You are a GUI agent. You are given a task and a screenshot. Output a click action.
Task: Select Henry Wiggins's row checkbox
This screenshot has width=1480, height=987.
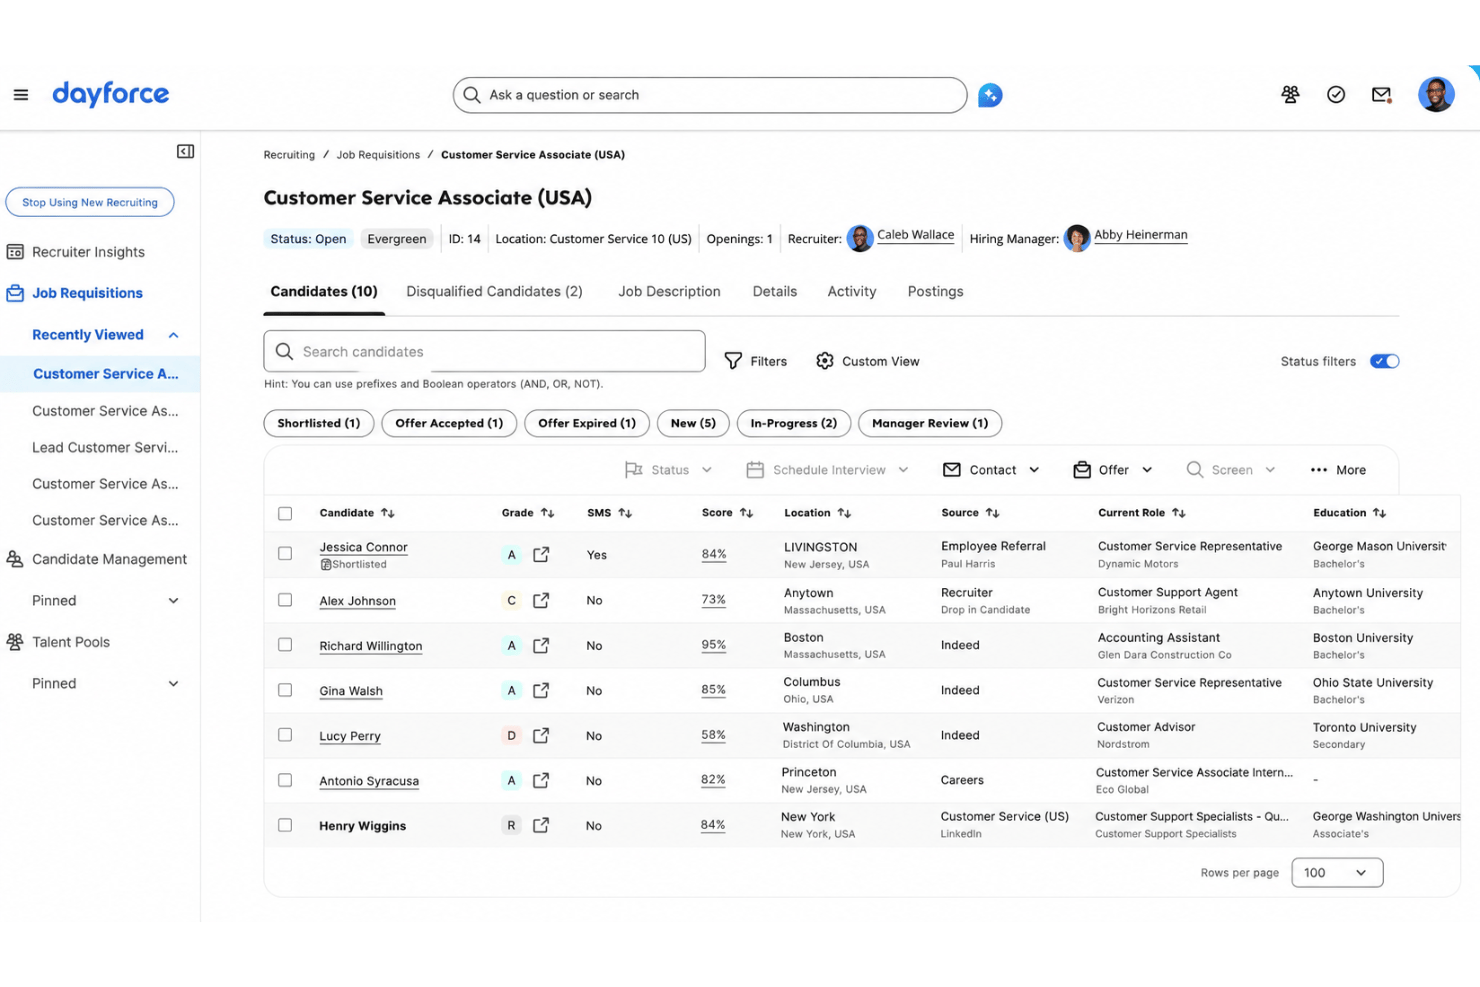[x=285, y=825]
